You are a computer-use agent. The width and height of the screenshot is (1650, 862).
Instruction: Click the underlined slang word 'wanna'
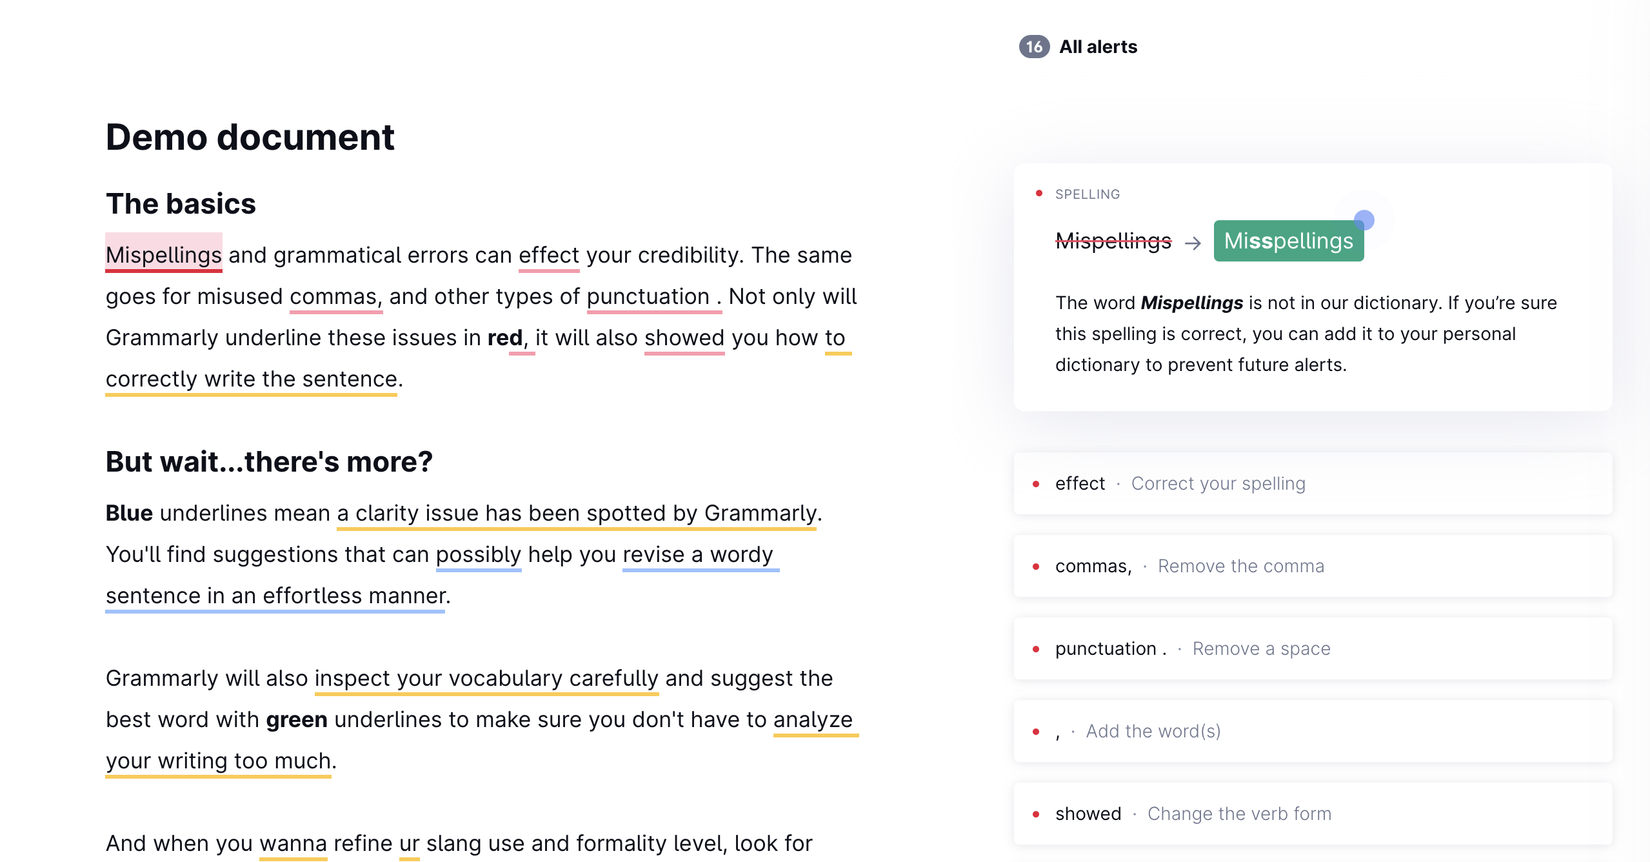293,843
